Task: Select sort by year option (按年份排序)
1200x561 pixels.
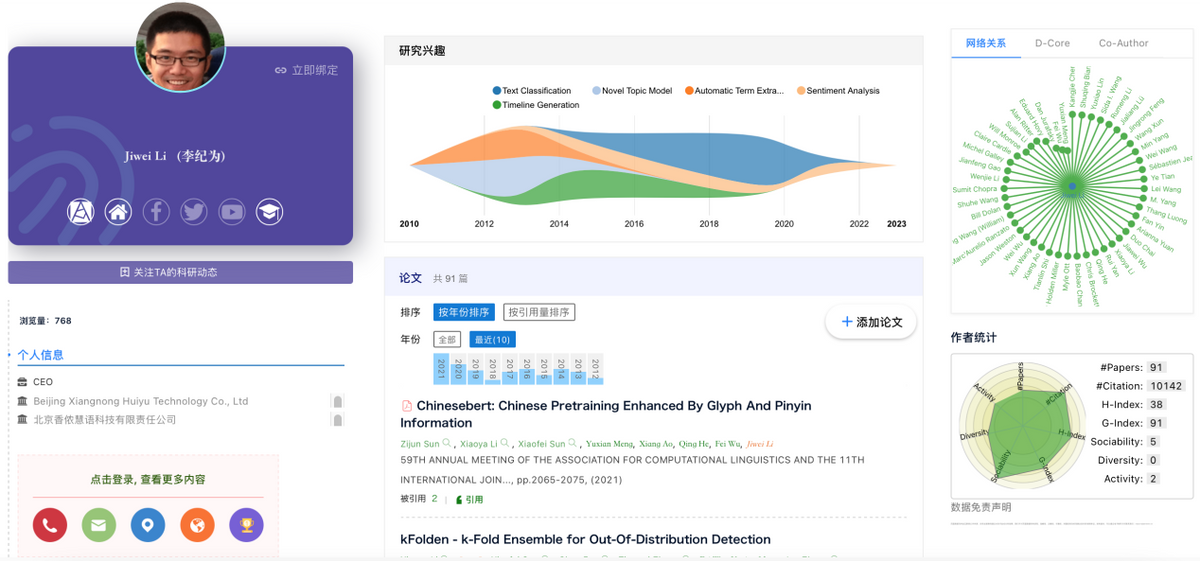Action: click(x=464, y=312)
